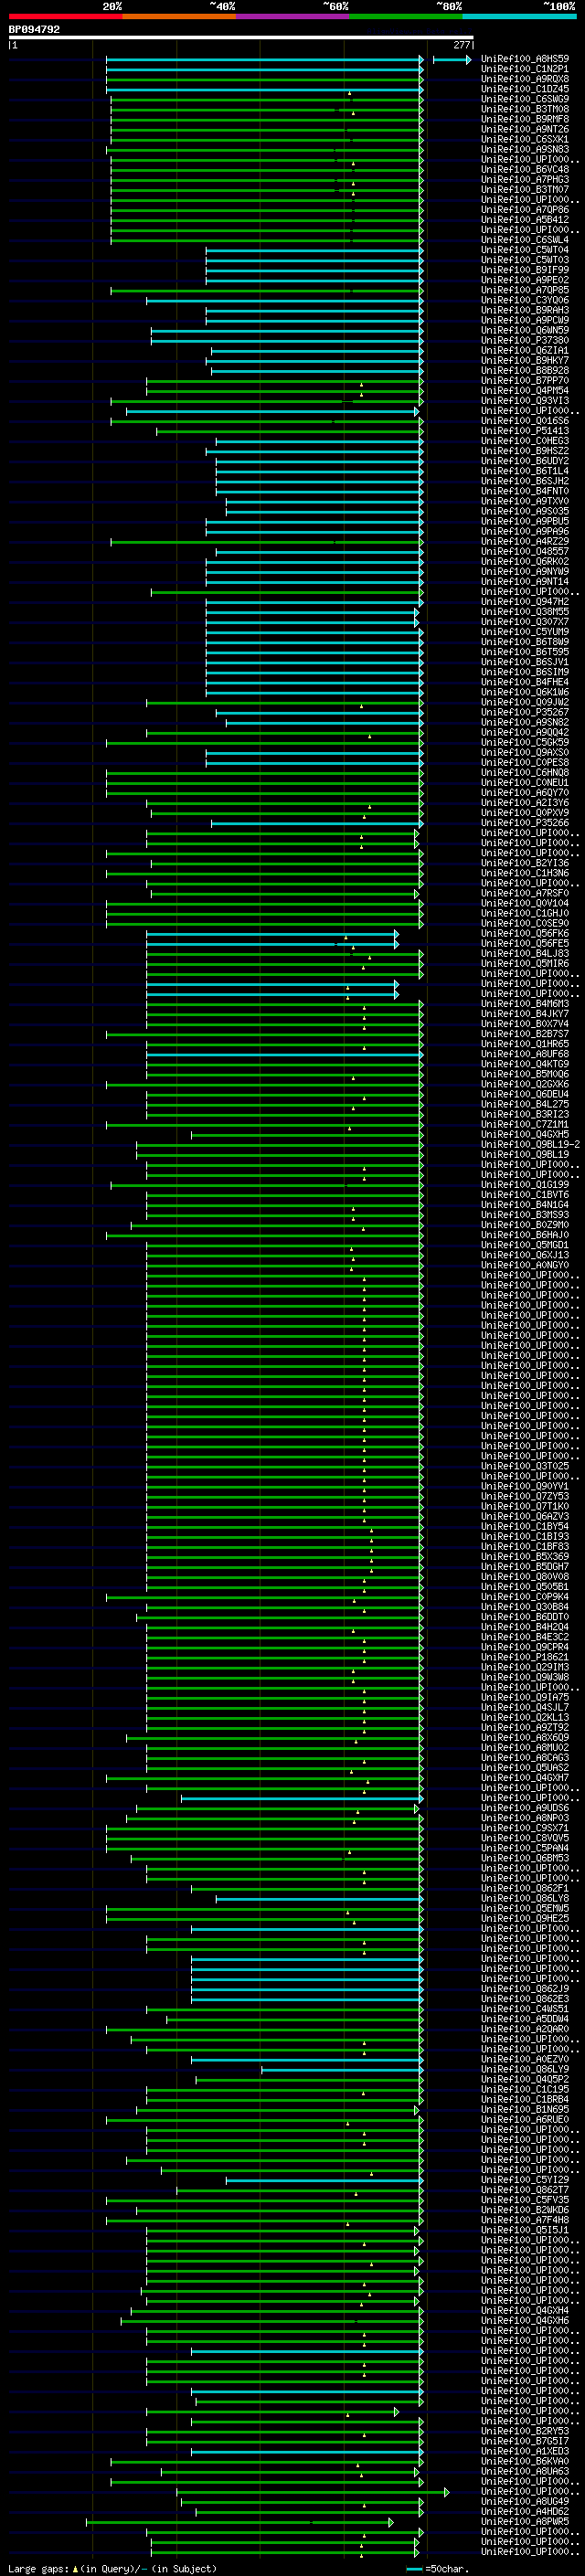Select the UniRef100_A9NT26 label
Image resolution: width=585 pixels, height=2576 pixels.
525,129
